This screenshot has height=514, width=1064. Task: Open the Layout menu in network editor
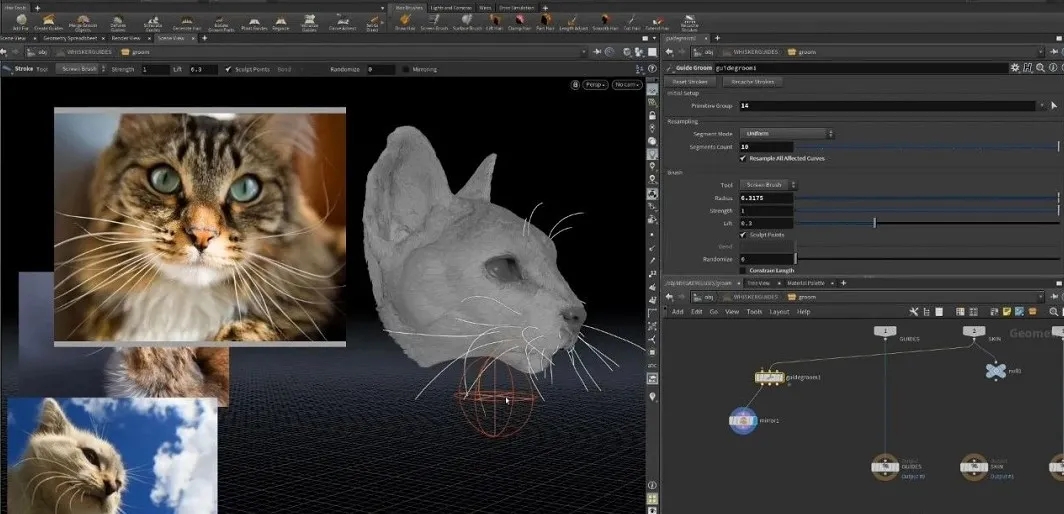coord(779,312)
